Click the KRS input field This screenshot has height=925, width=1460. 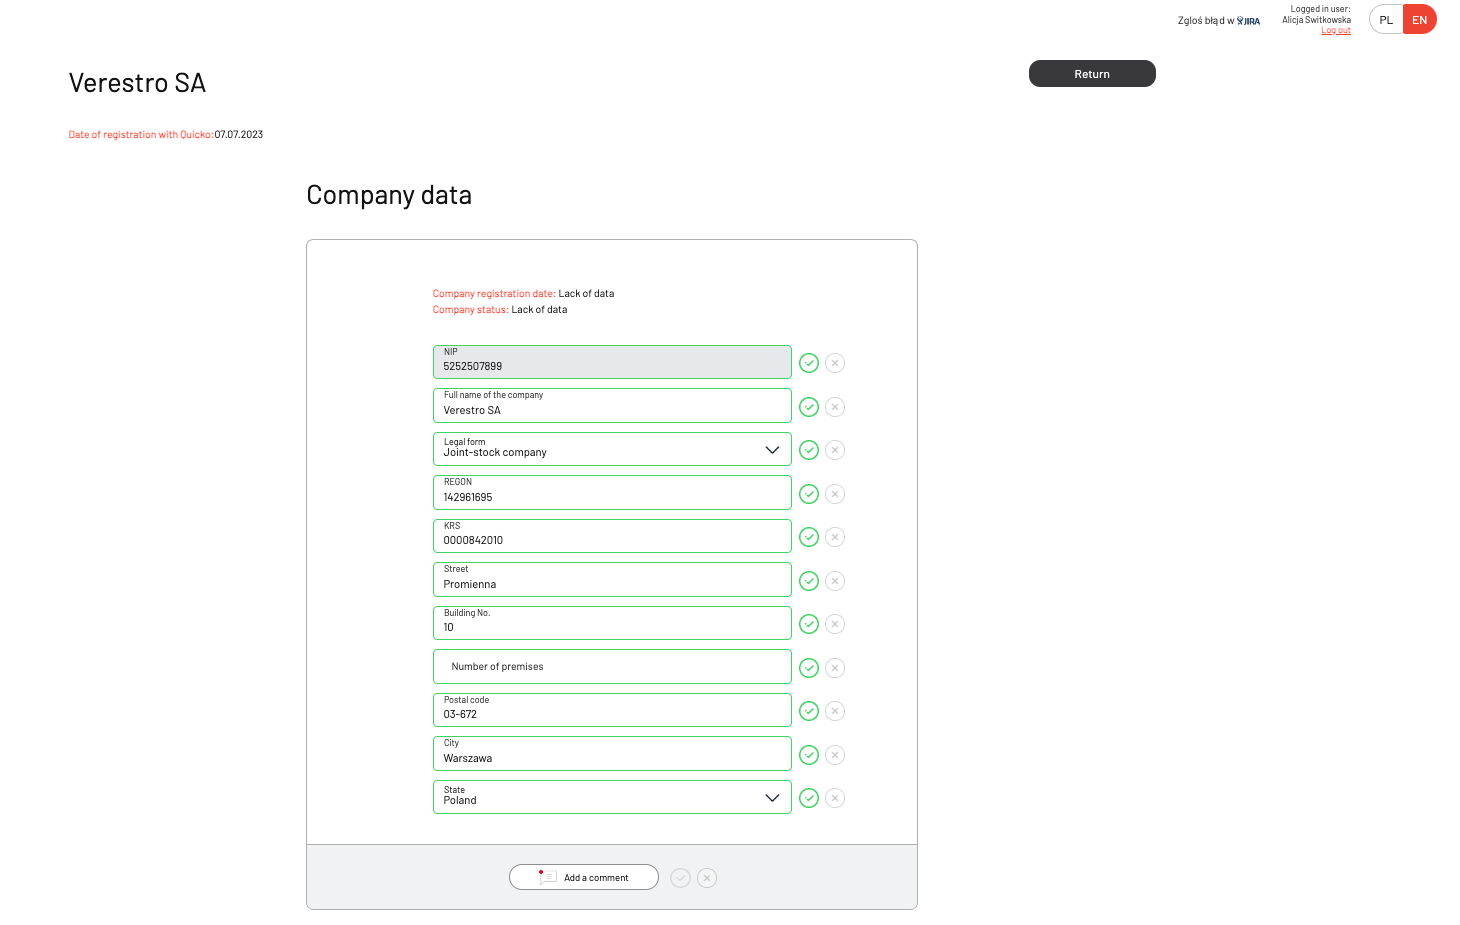coord(612,536)
